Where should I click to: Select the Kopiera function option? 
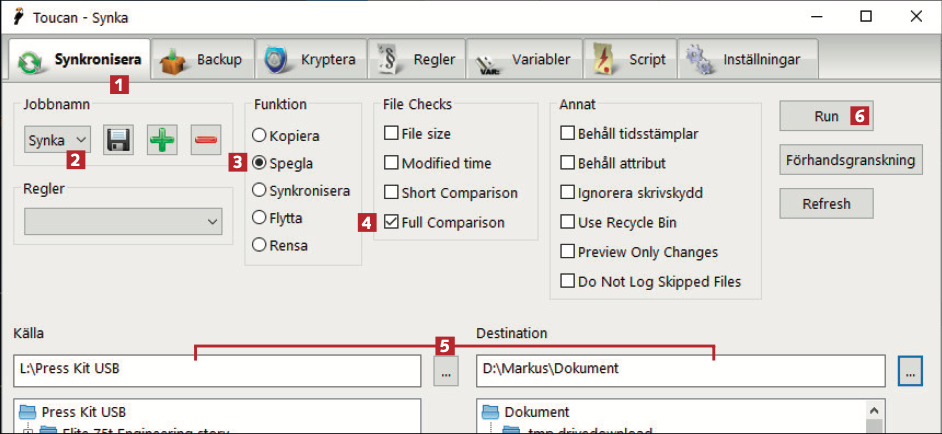260,134
